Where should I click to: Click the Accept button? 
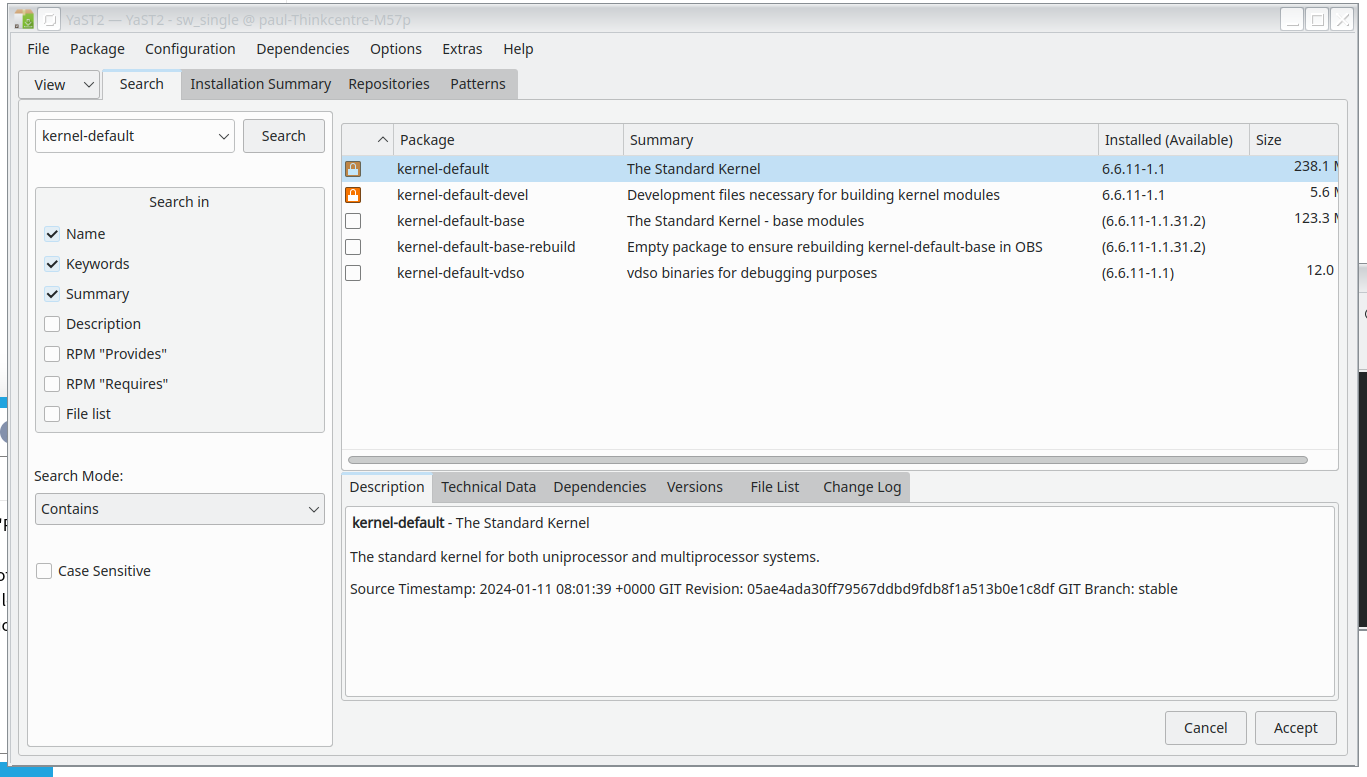click(x=1295, y=727)
